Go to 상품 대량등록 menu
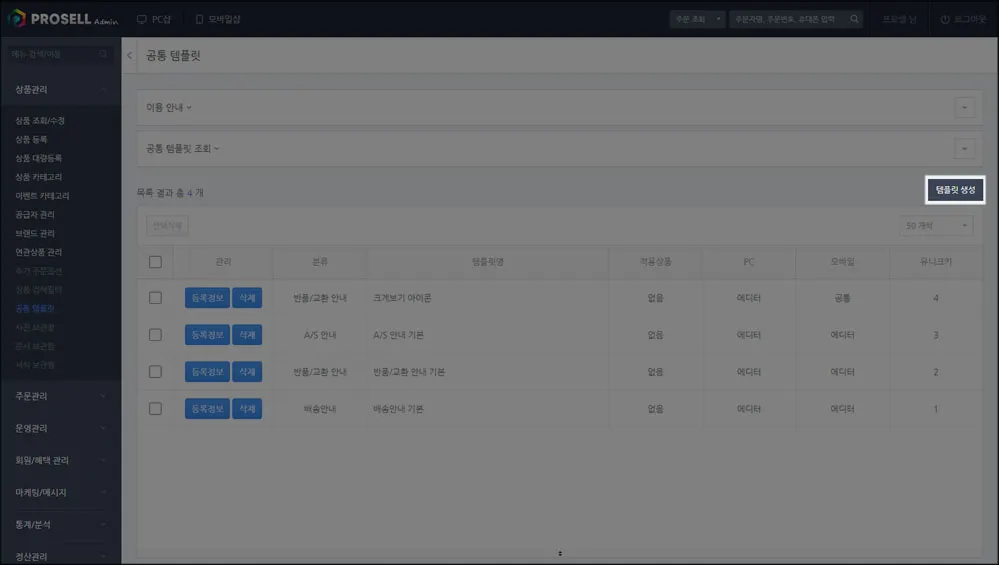 (39, 158)
